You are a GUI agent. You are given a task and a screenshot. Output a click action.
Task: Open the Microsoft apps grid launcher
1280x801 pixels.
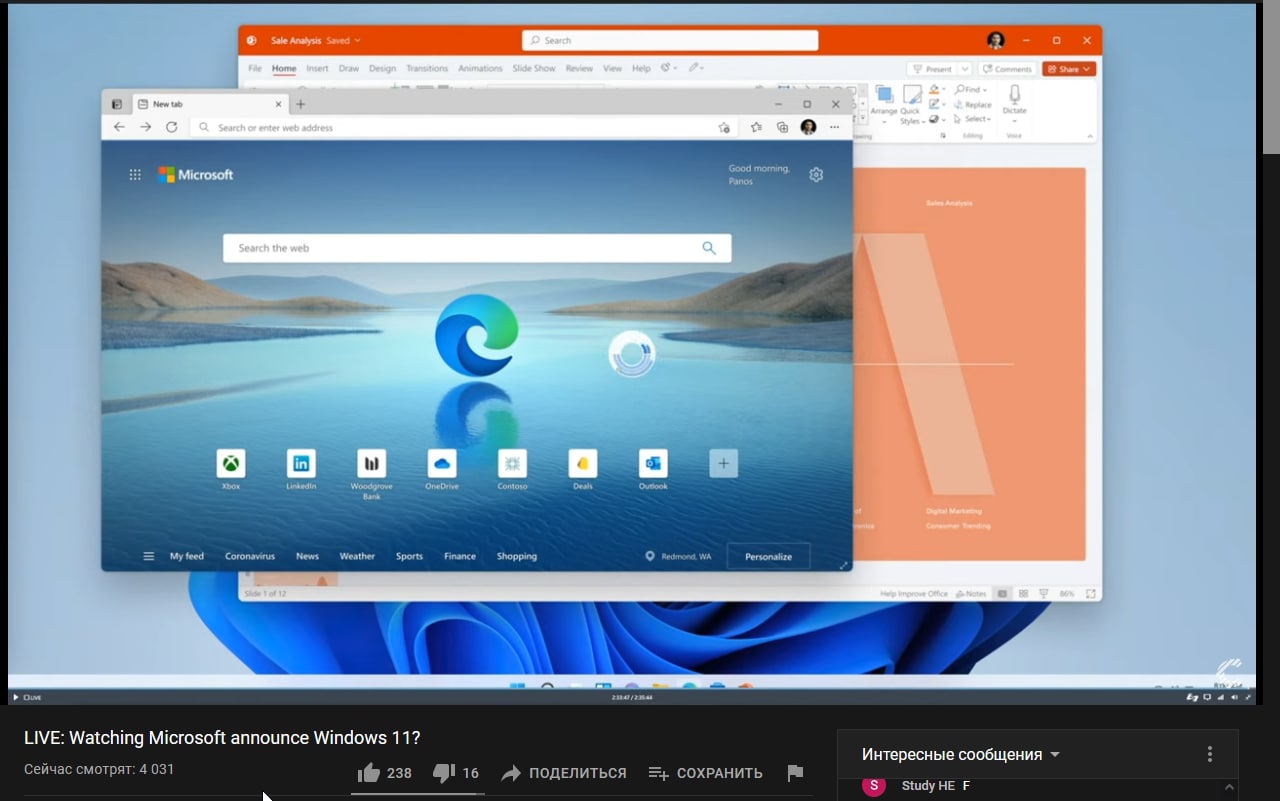[135, 175]
